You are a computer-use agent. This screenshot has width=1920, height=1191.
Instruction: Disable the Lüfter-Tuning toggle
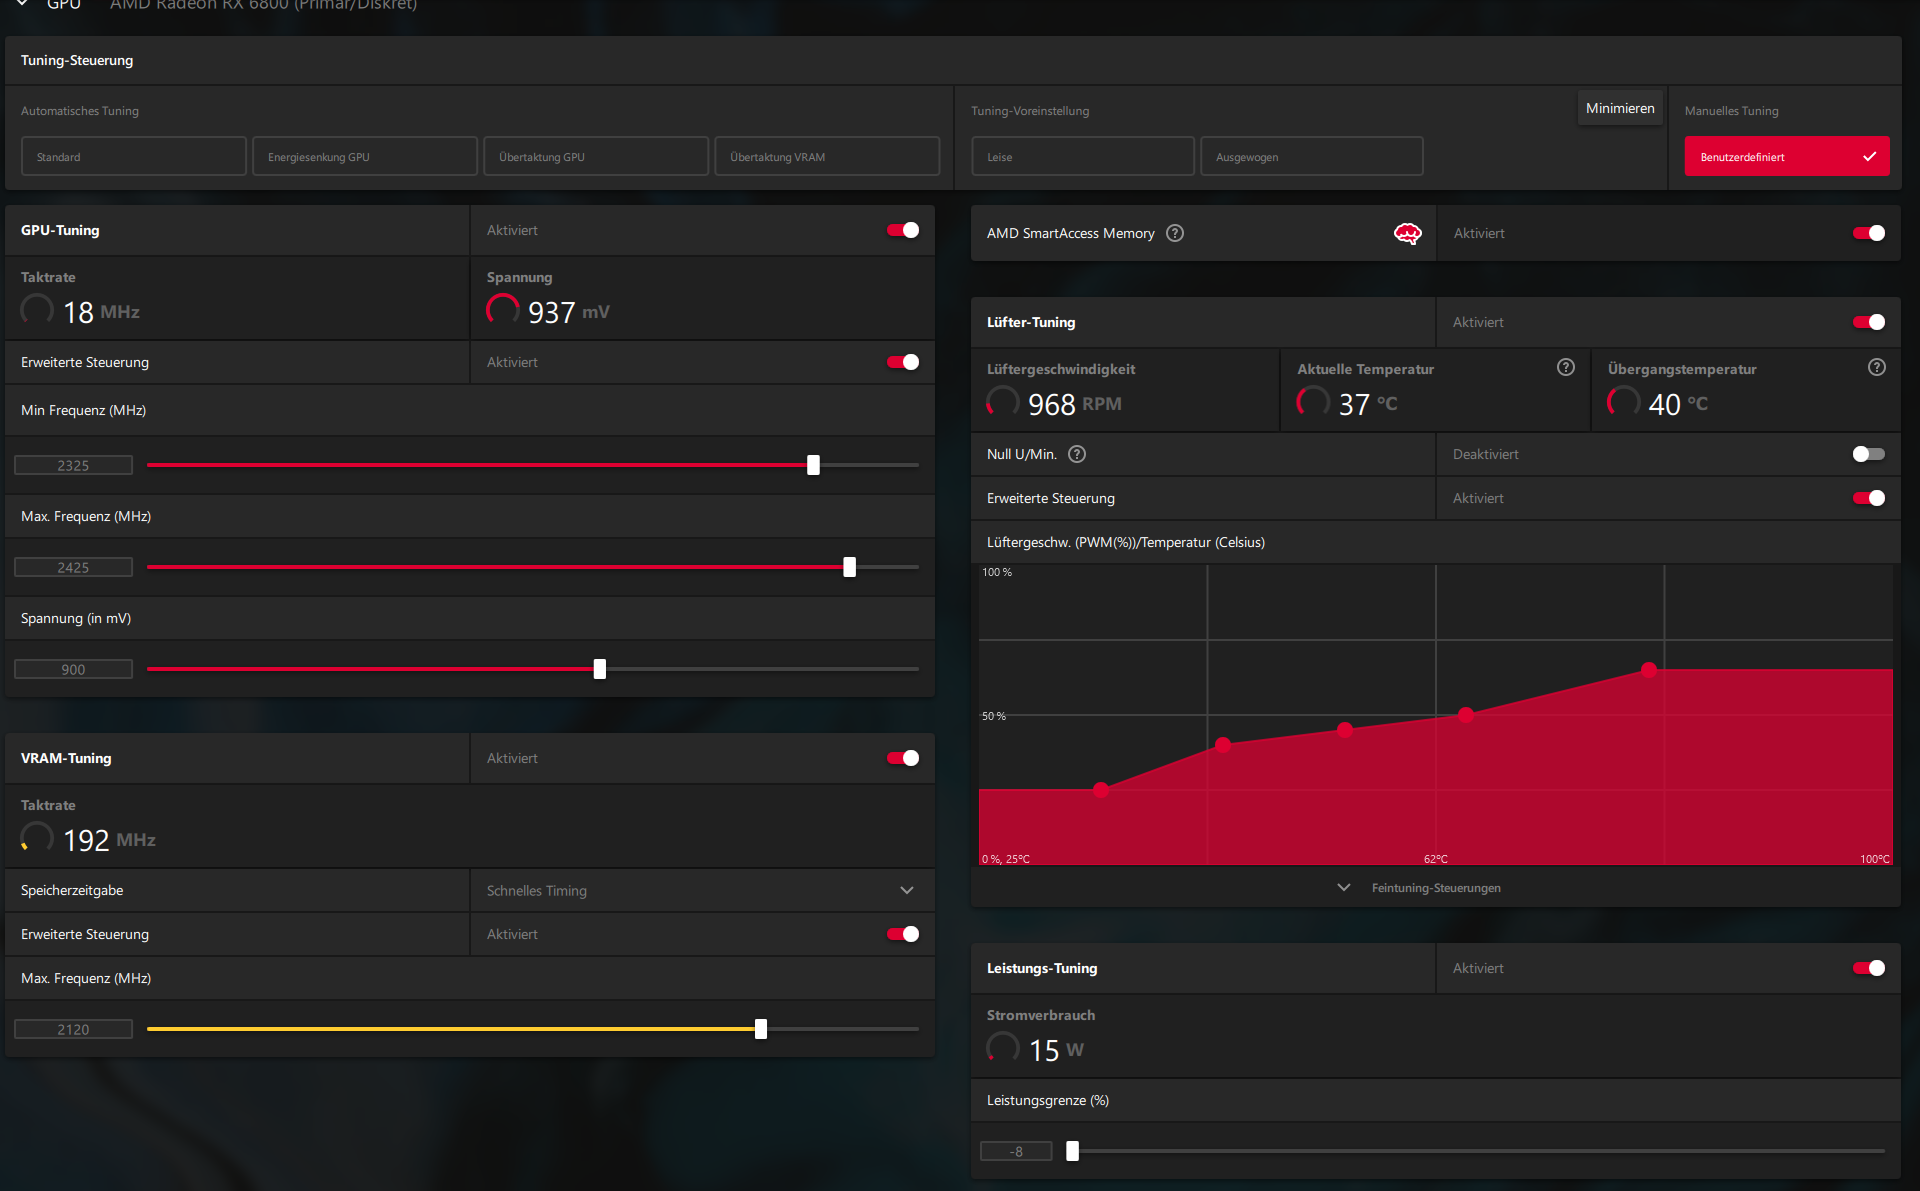pos(1869,322)
